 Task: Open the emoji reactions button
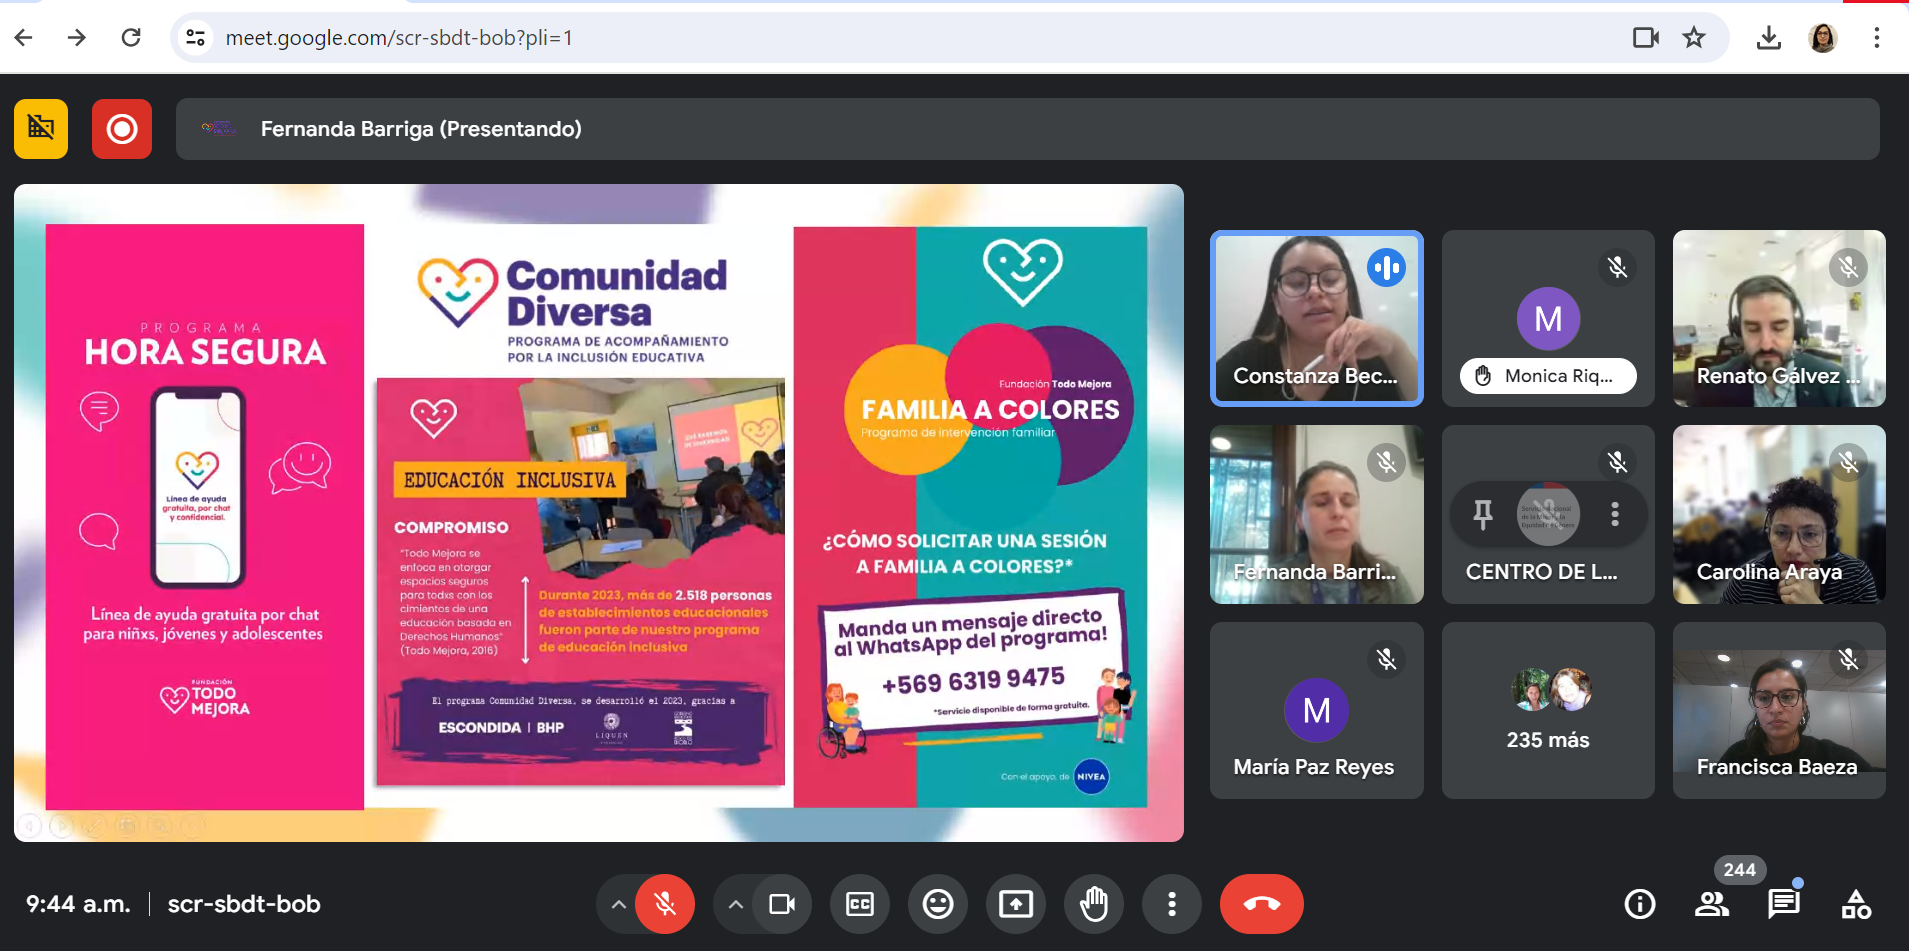tap(938, 904)
